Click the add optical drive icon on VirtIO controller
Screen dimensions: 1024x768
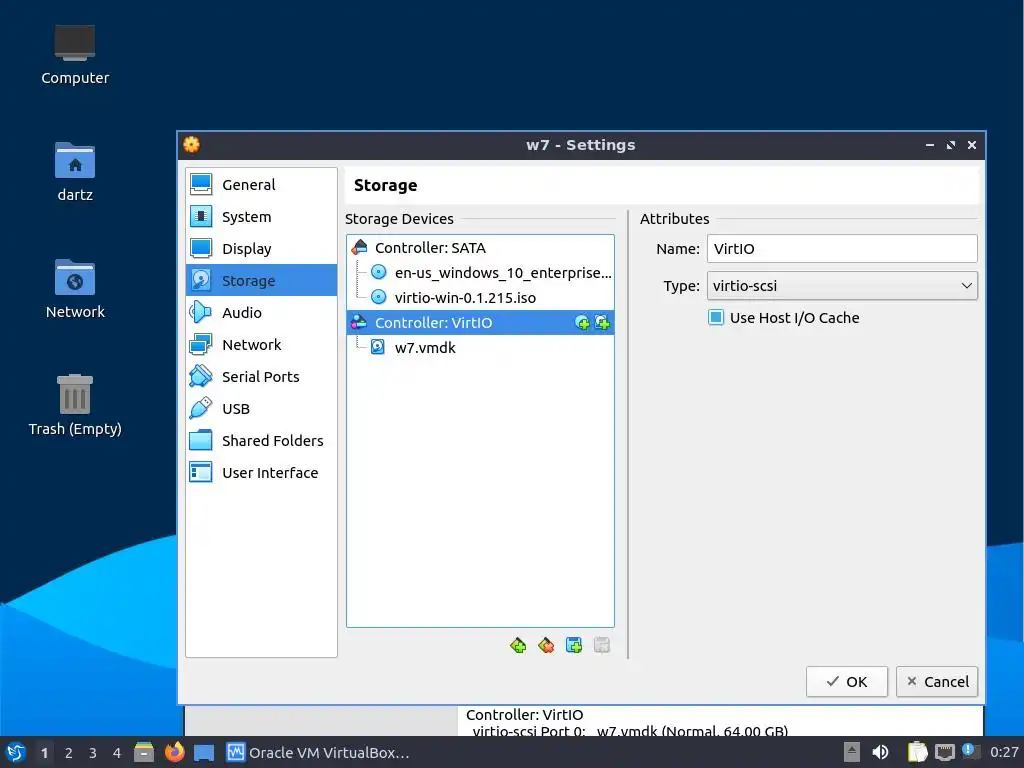pyautogui.click(x=582, y=323)
